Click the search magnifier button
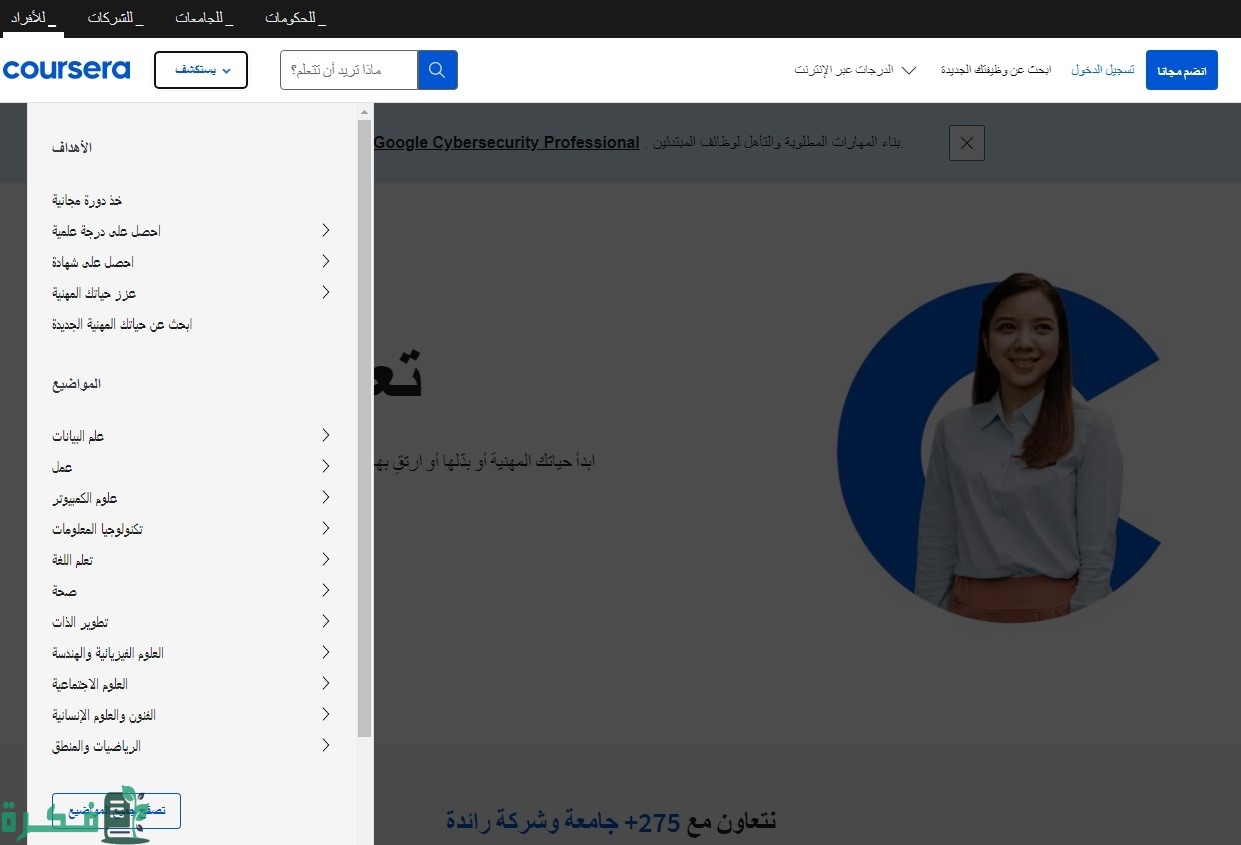1241x845 pixels. click(x=437, y=70)
